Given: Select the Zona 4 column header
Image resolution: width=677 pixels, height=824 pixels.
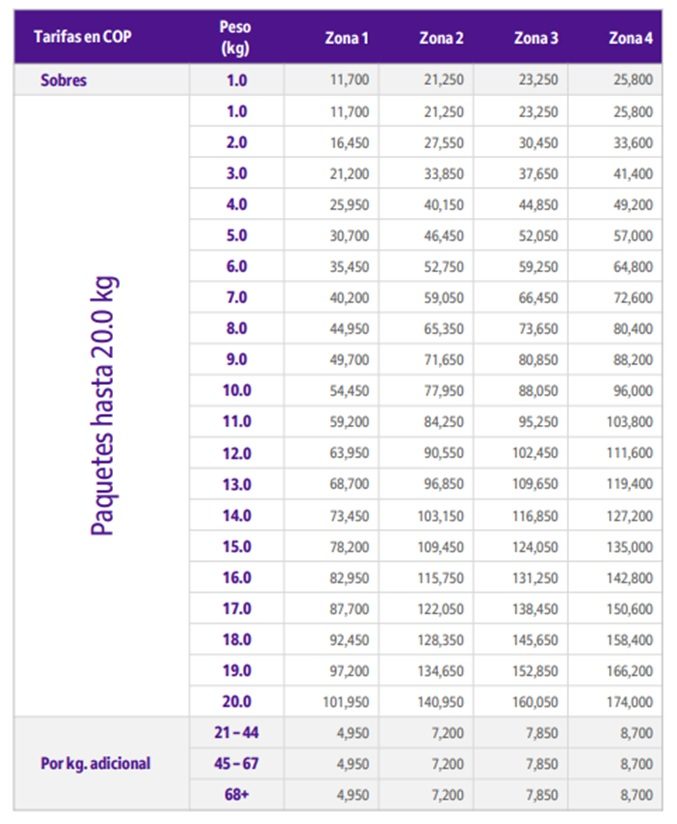Looking at the screenshot, I should tap(630, 38).
